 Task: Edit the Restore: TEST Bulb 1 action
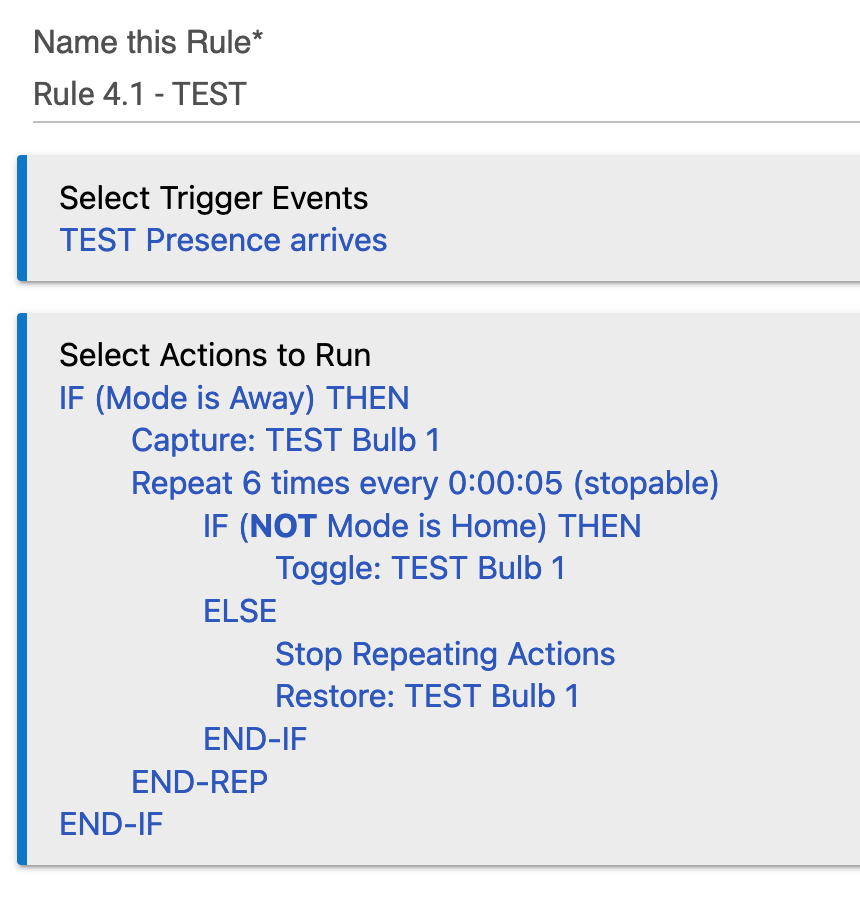(427, 696)
